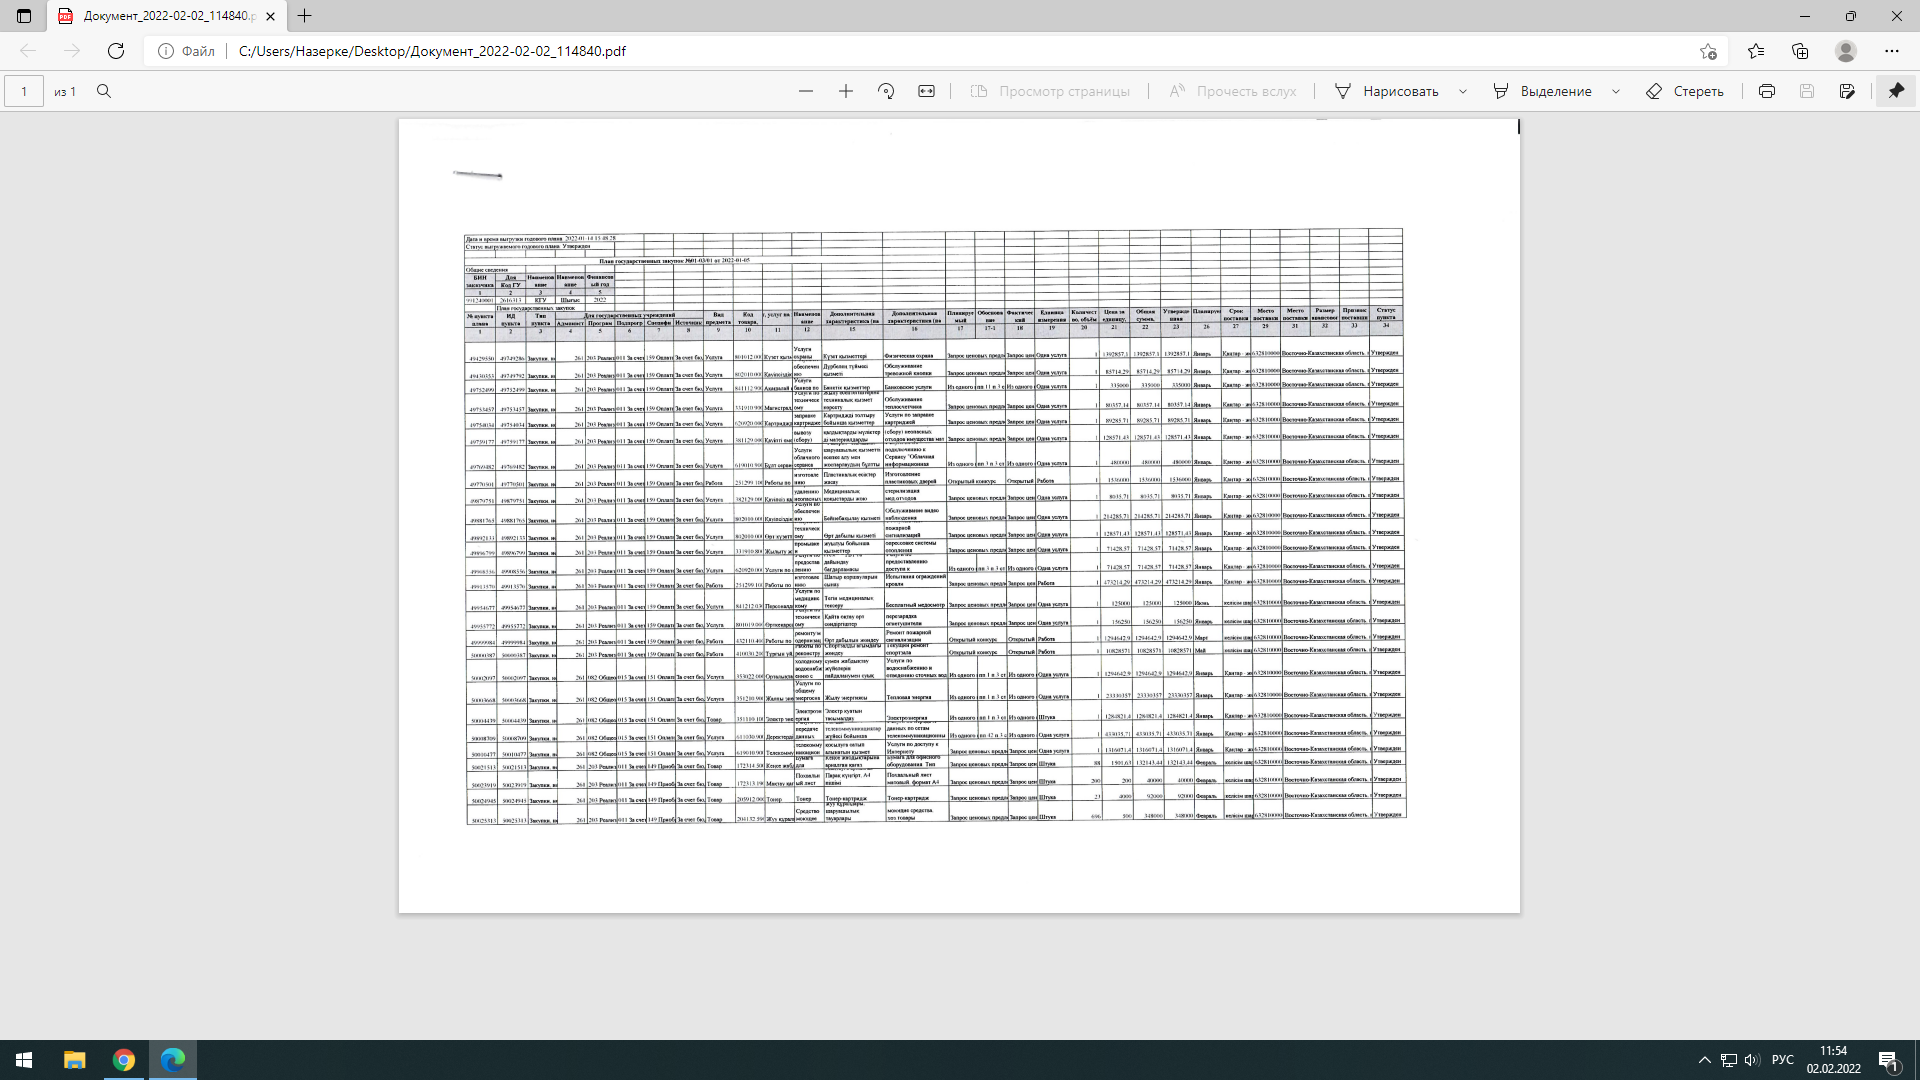Click the page number input field
The width and height of the screenshot is (1920, 1080).
(24, 91)
